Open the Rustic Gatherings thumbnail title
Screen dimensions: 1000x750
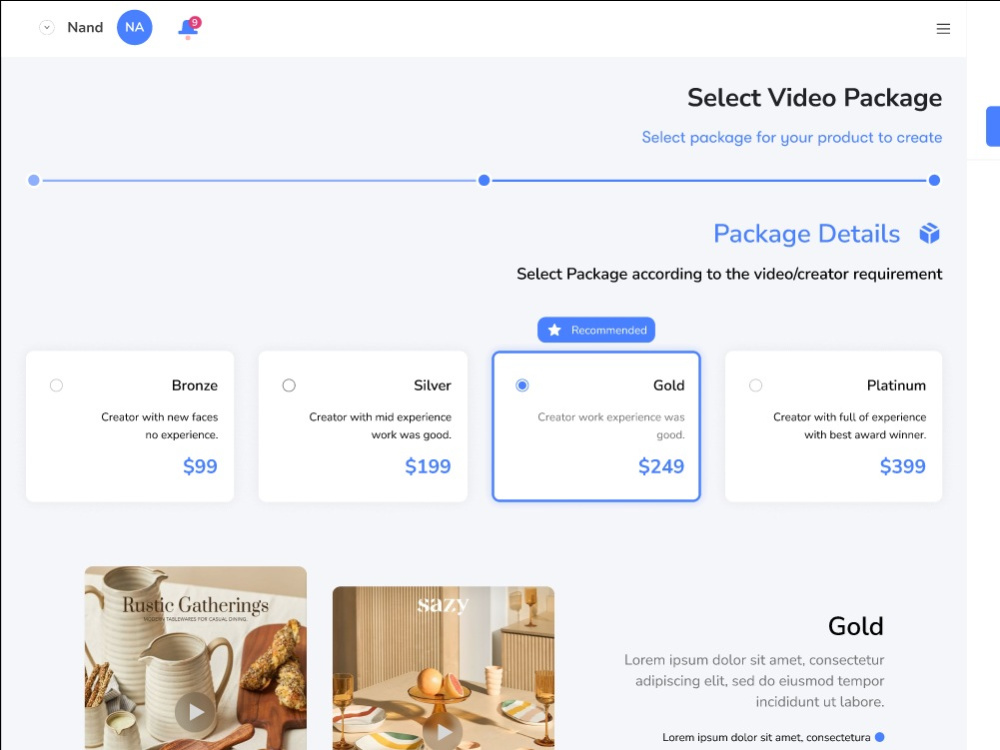coord(196,605)
